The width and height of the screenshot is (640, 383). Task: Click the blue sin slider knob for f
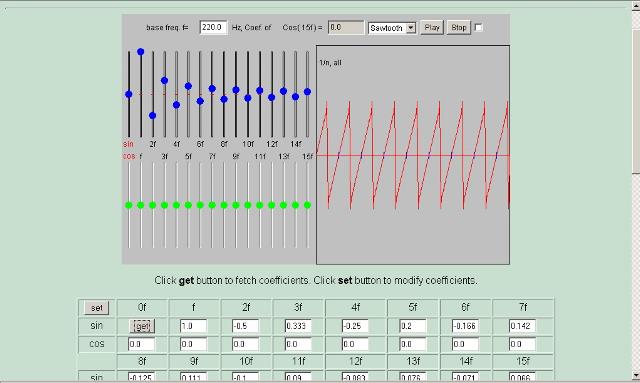(x=141, y=52)
